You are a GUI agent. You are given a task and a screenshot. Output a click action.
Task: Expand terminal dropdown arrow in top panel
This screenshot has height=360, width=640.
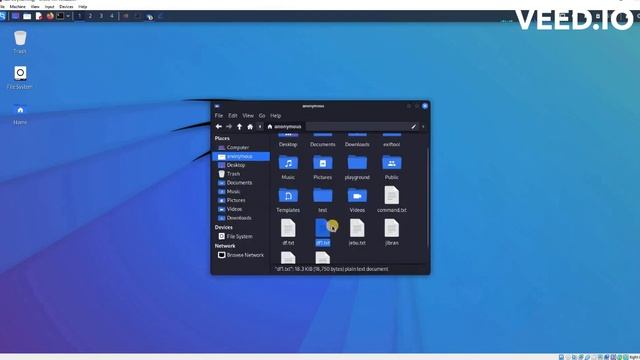68,16
